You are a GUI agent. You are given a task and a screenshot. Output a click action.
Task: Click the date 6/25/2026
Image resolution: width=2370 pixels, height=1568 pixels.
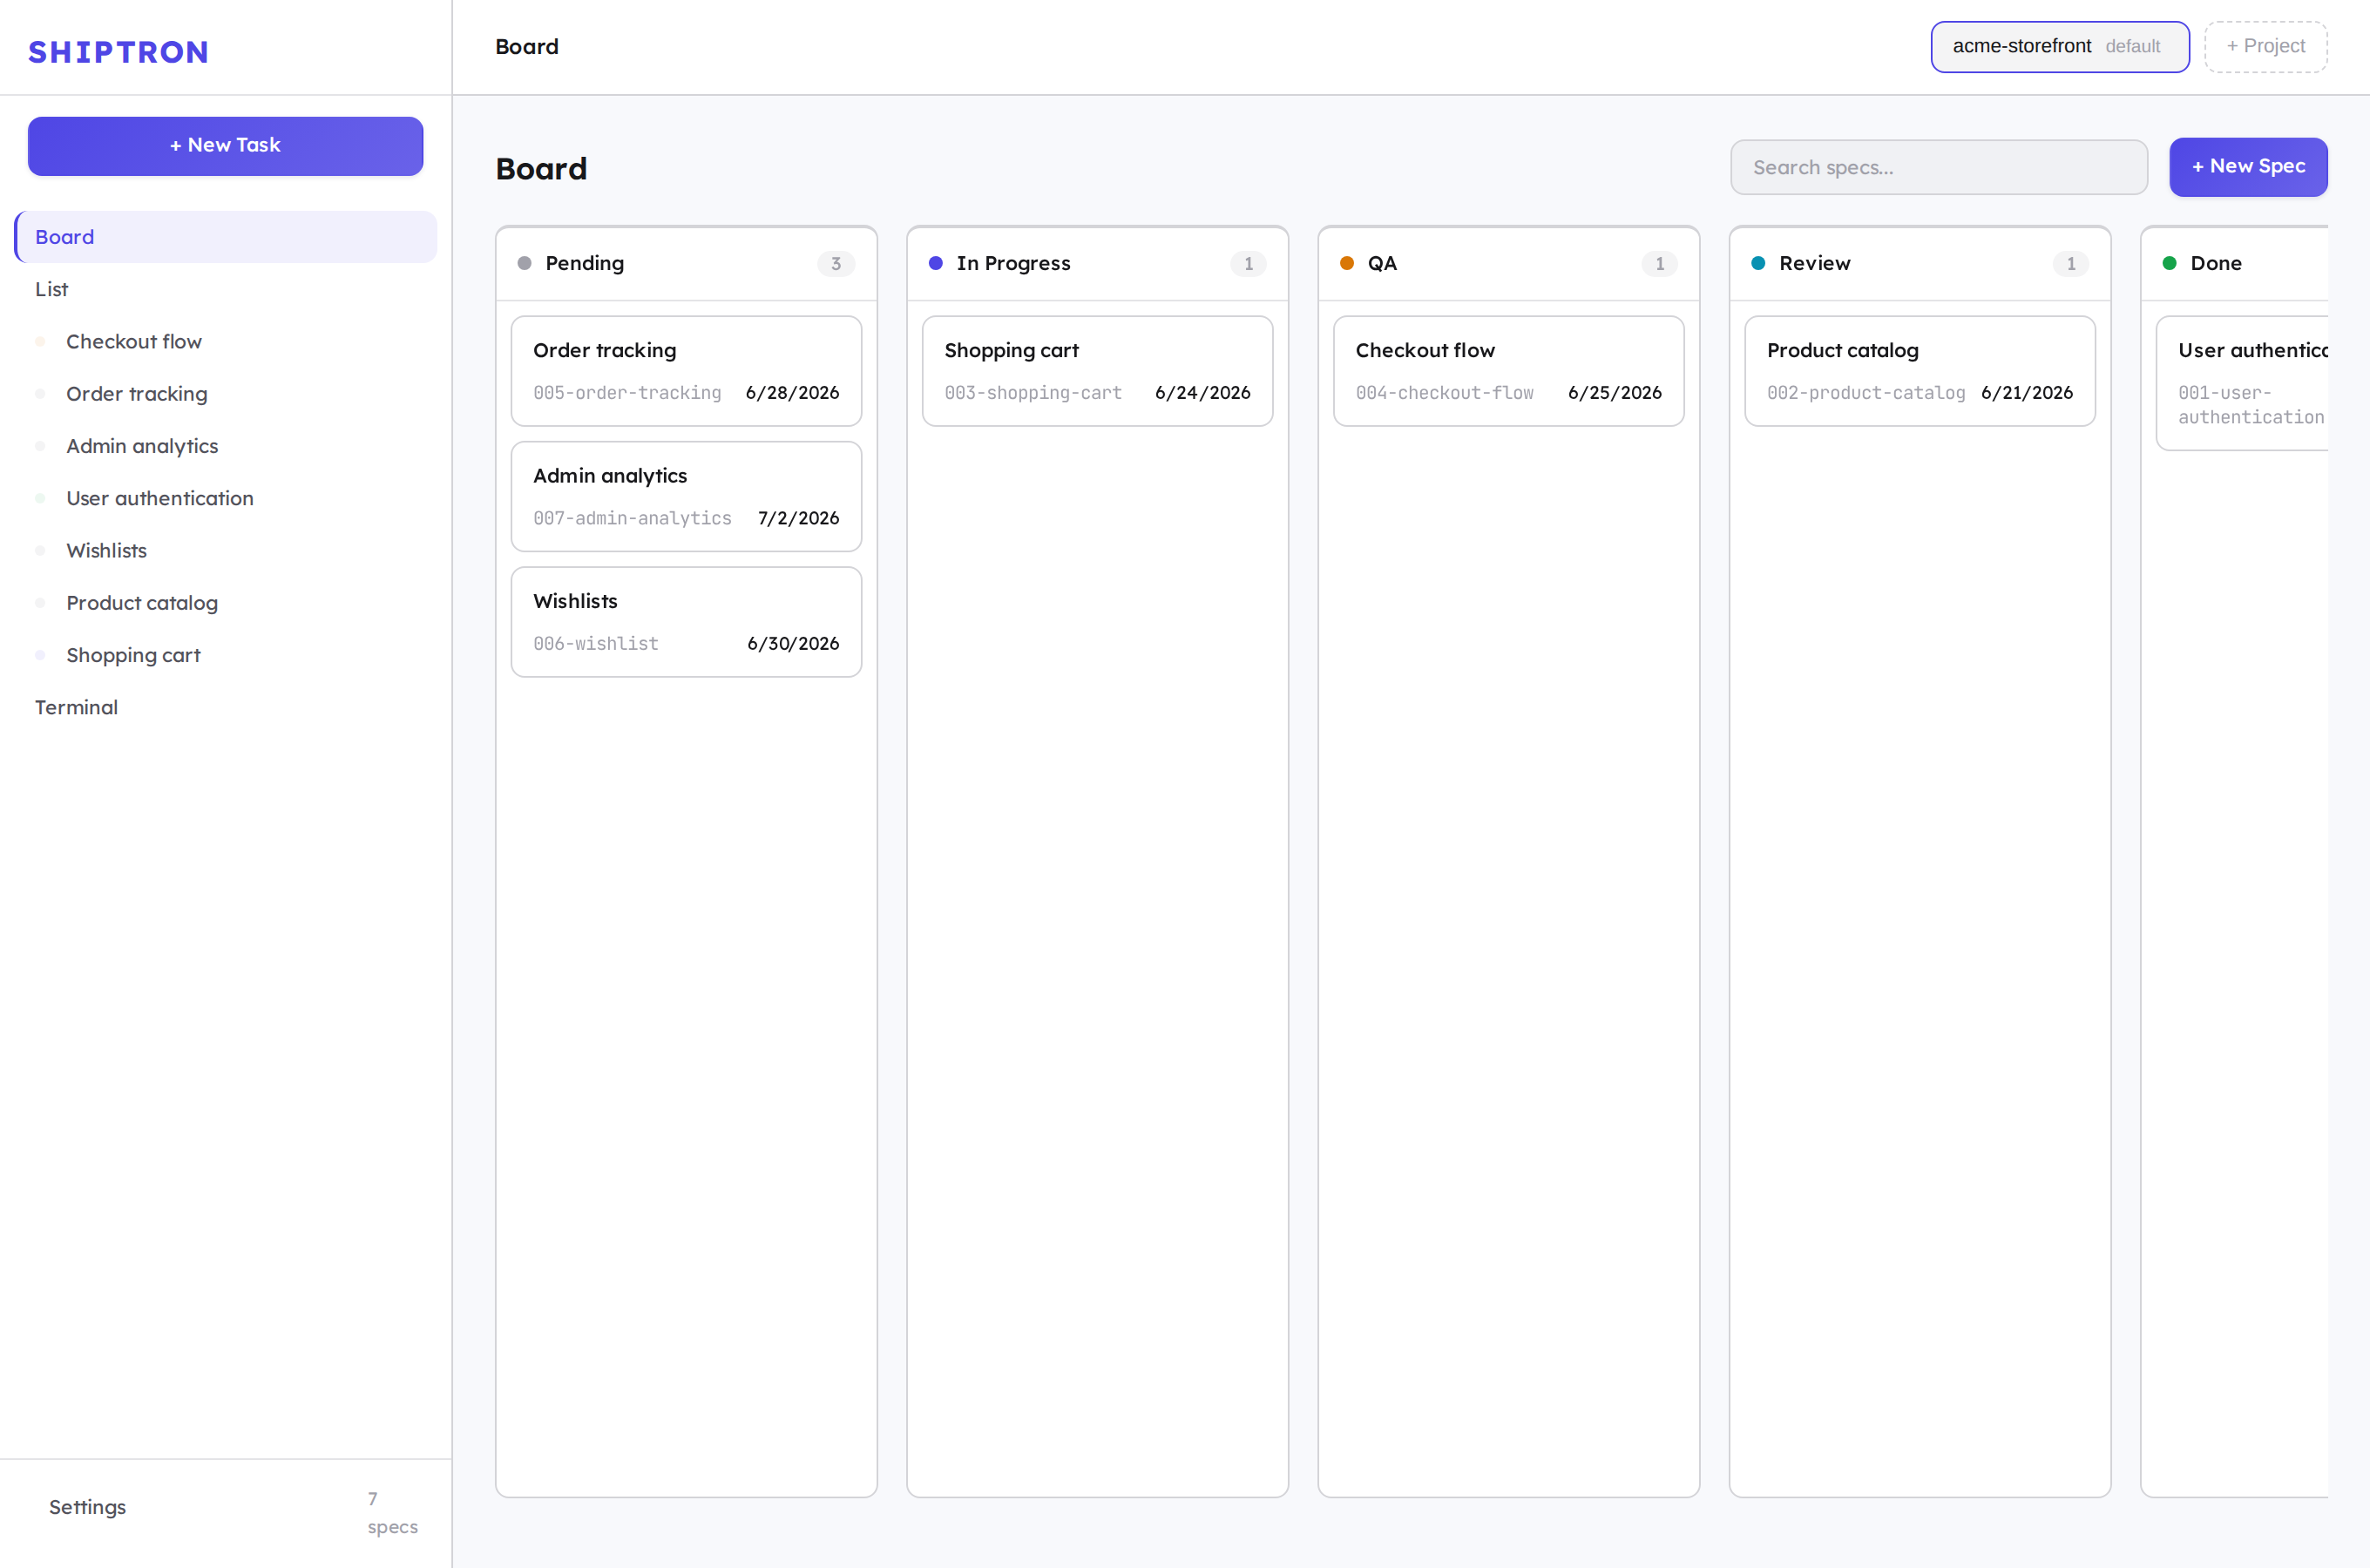coord(1615,393)
